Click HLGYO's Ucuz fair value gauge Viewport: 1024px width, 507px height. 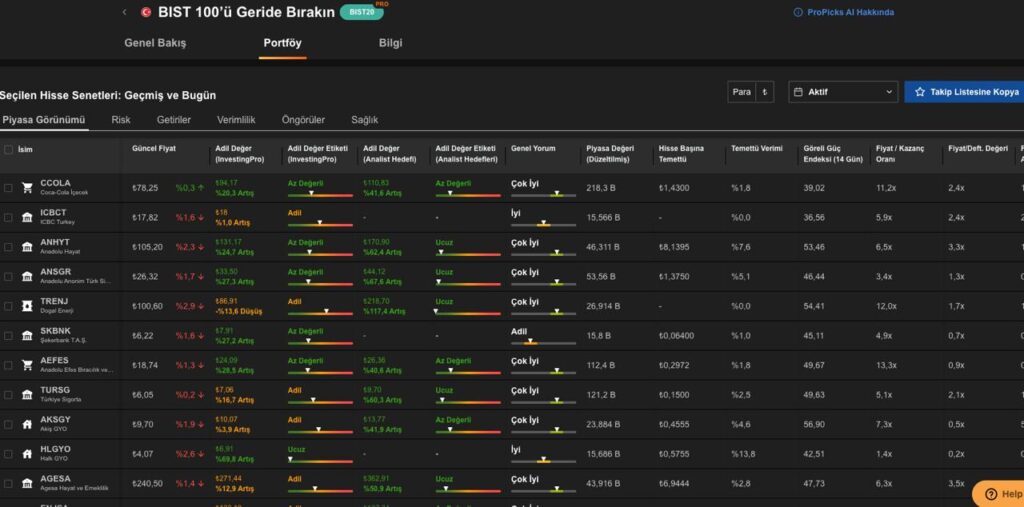tap(320, 461)
